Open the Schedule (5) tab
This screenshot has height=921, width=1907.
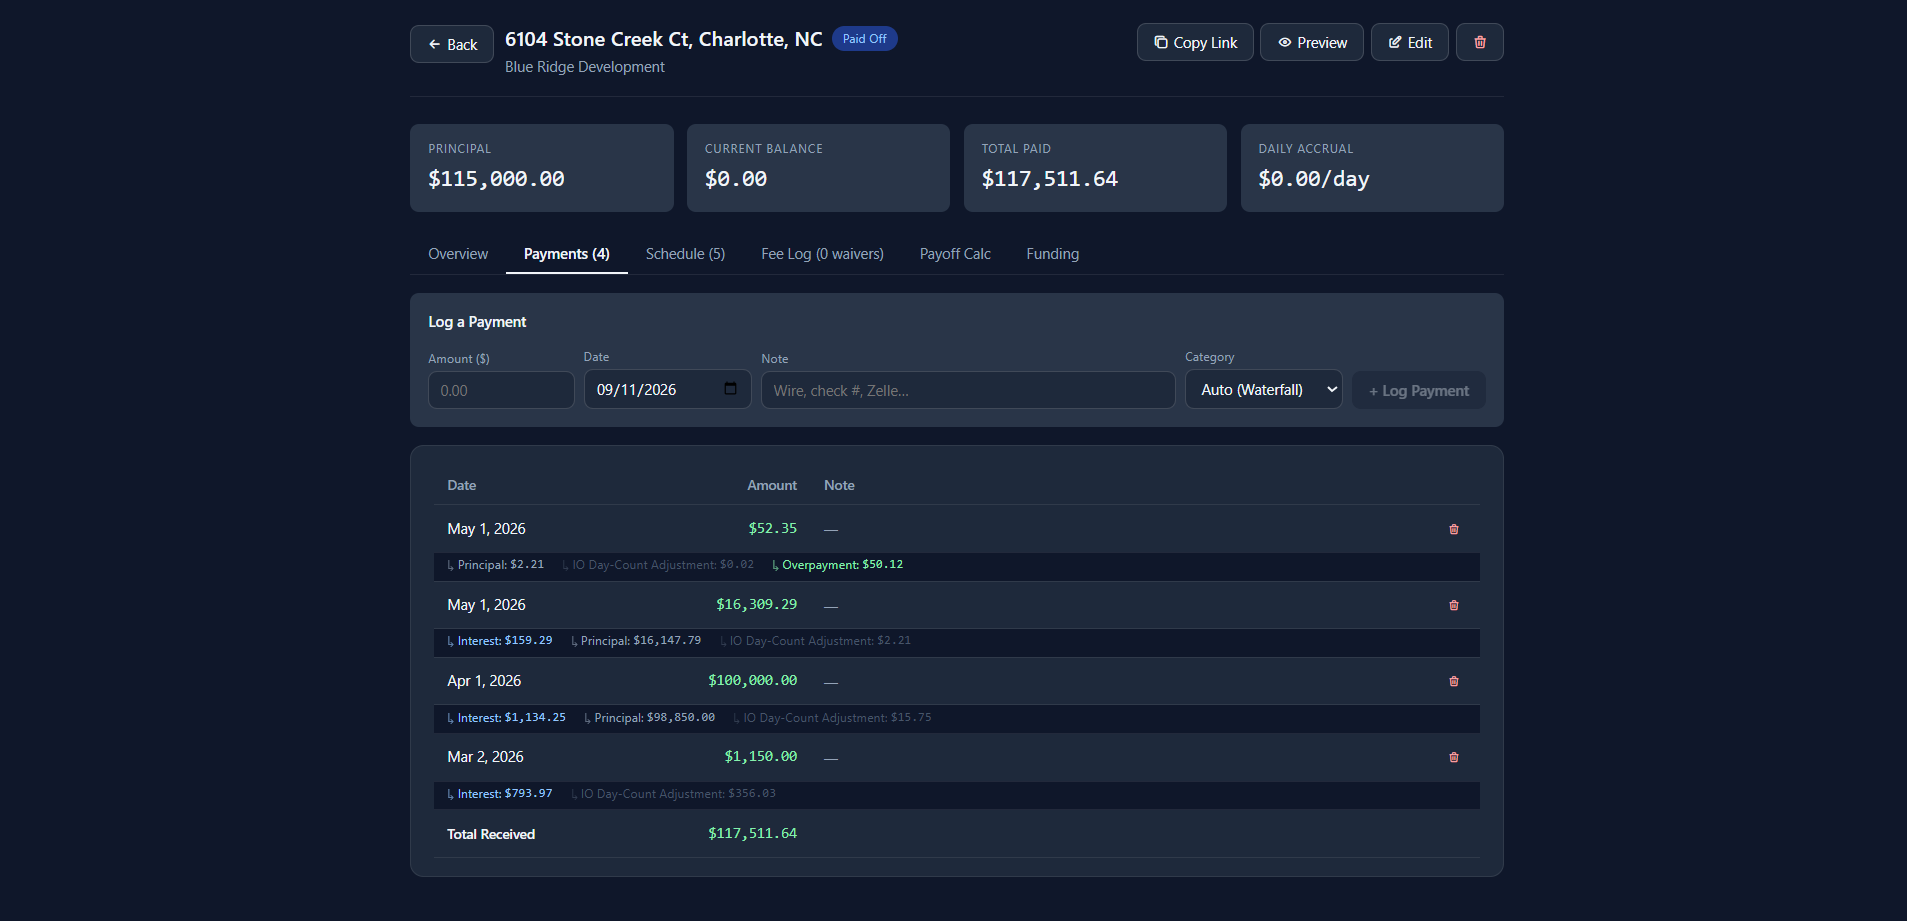[x=685, y=254]
